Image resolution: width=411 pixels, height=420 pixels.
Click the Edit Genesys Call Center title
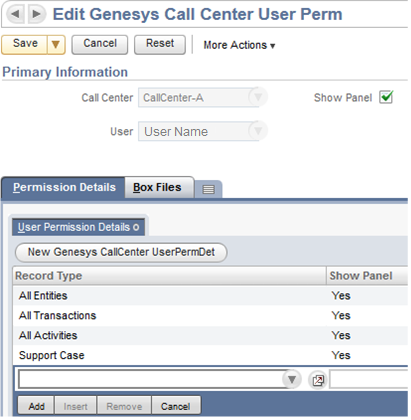[198, 14]
